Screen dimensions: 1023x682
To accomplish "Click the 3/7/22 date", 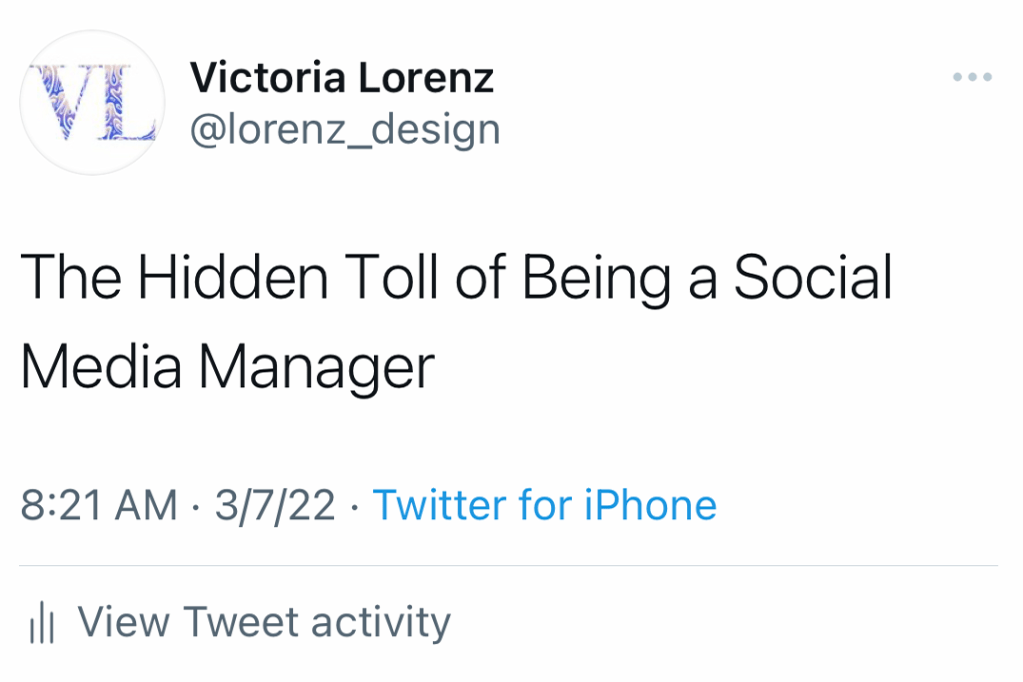I will coord(274,505).
